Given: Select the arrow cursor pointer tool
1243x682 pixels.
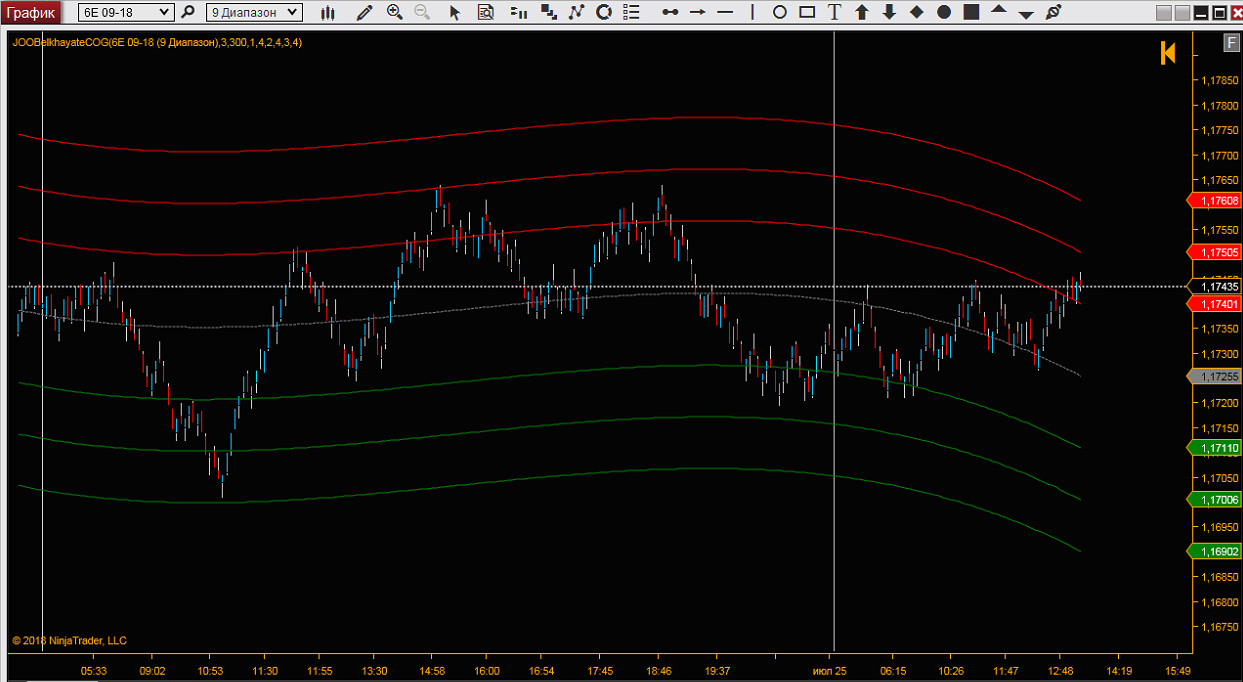Looking at the screenshot, I should (x=455, y=12).
